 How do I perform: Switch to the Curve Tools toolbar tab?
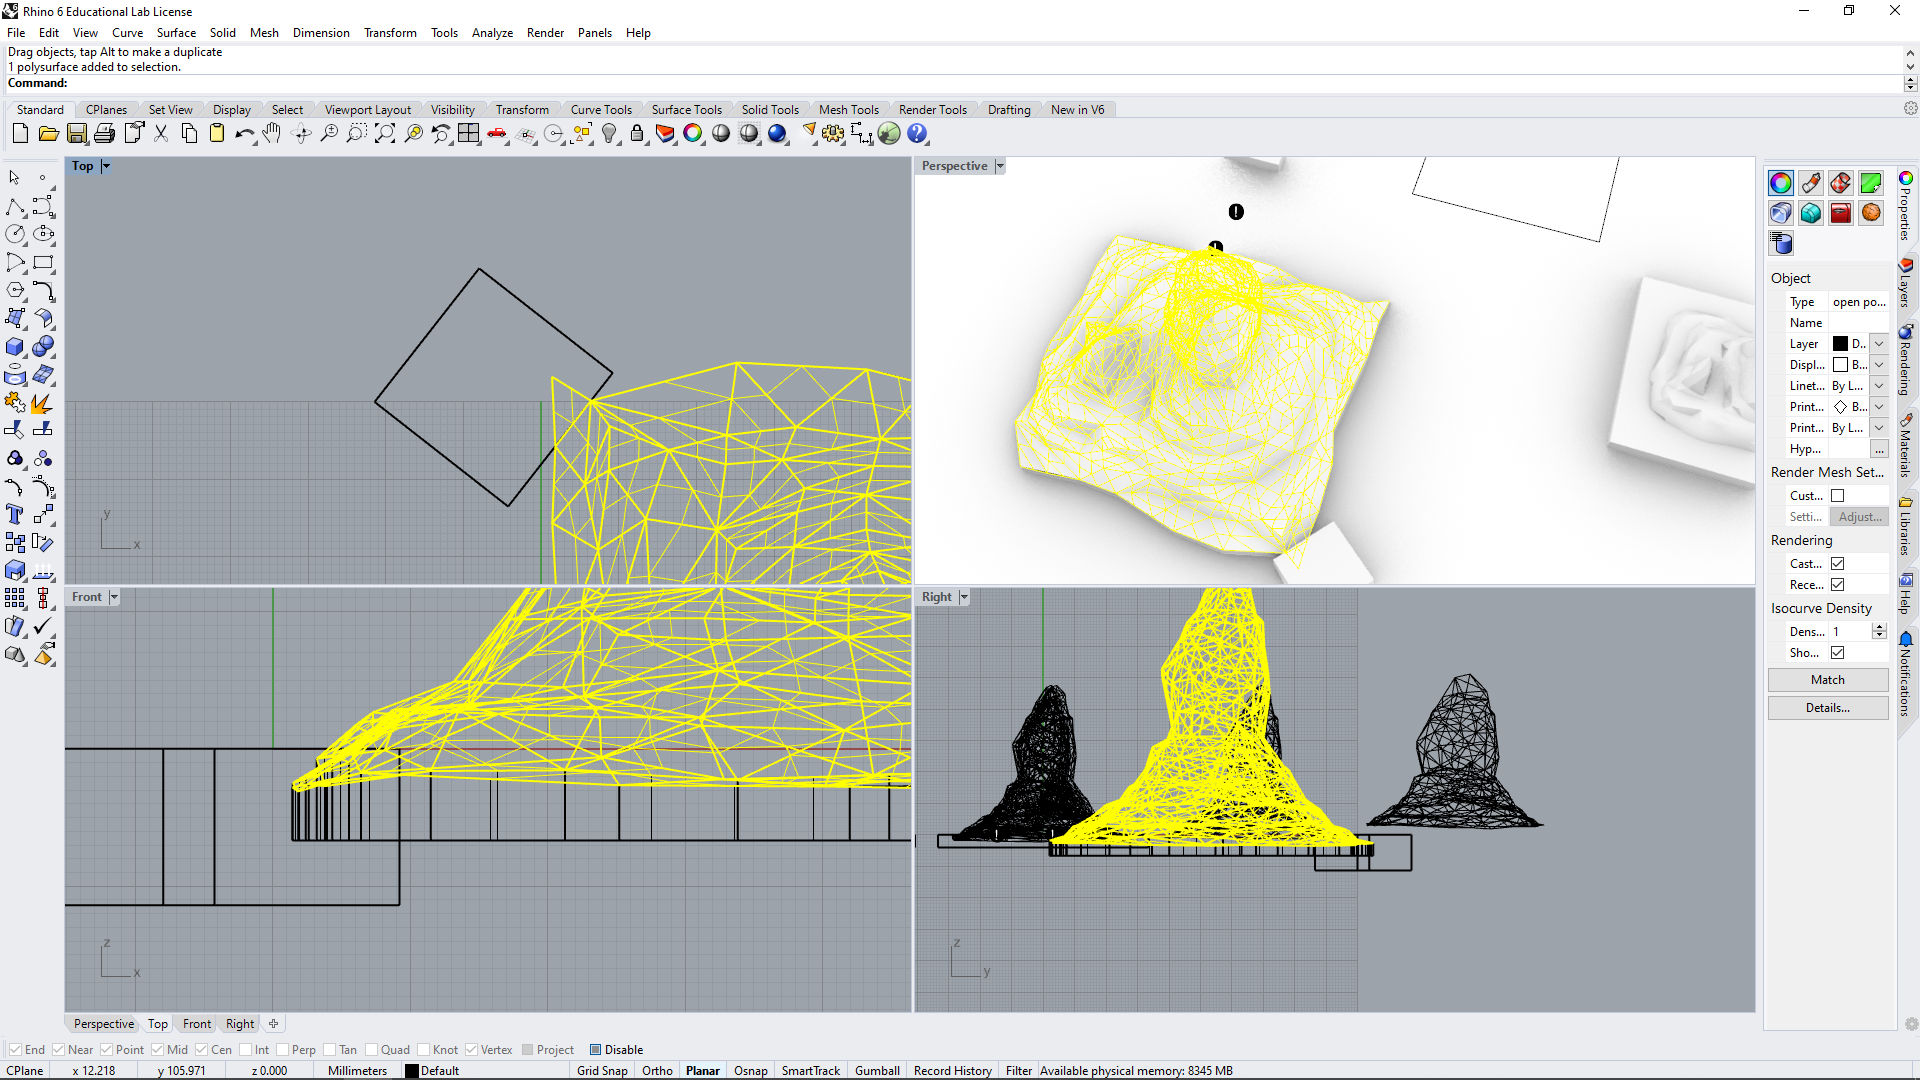tap(601, 110)
